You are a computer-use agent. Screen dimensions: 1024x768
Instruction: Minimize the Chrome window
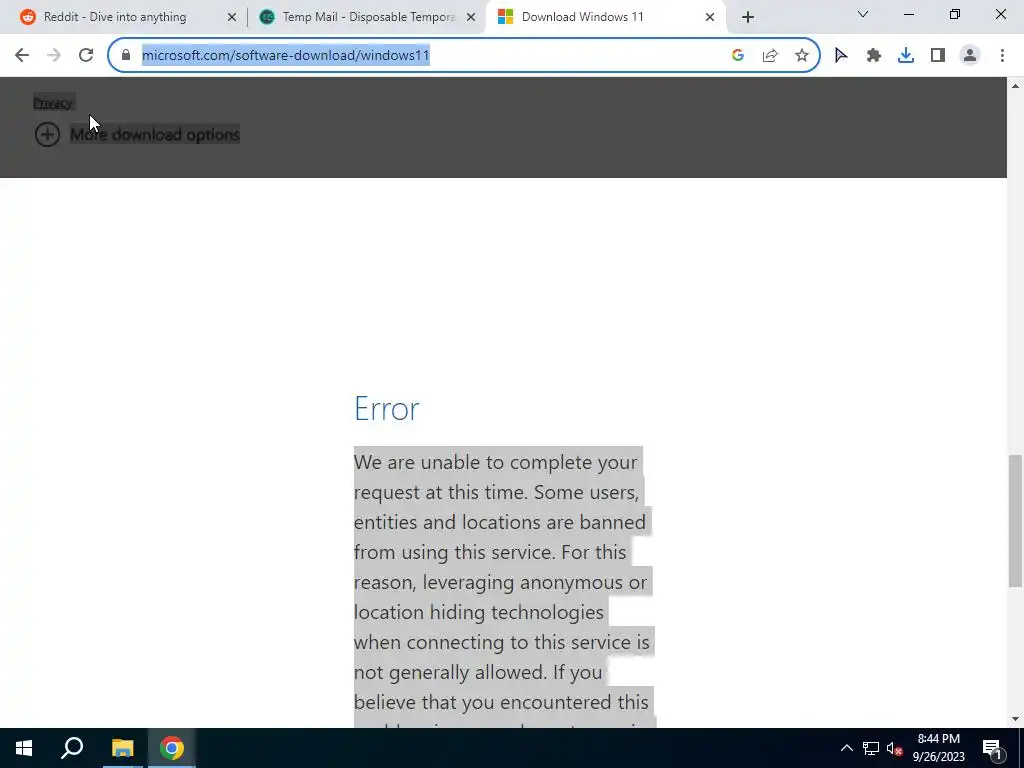908,14
